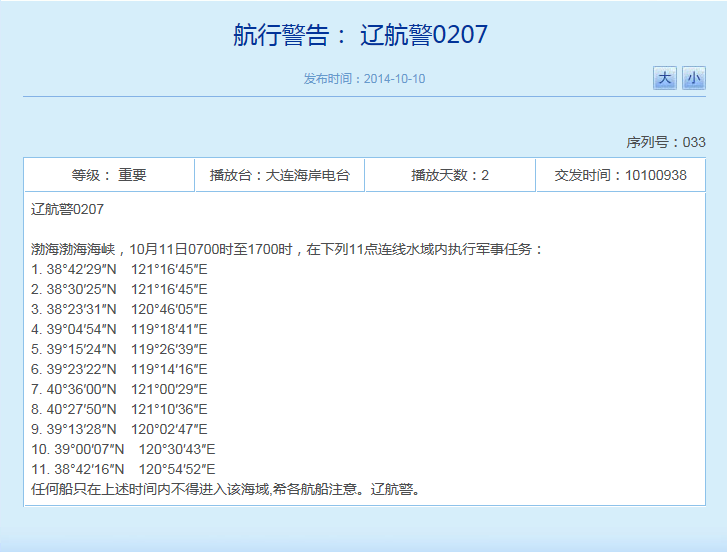Image resolution: width=727 pixels, height=552 pixels.
Task: Click the closing warning line 任何船只在上述时间内
Action: [x=225, y=489]
